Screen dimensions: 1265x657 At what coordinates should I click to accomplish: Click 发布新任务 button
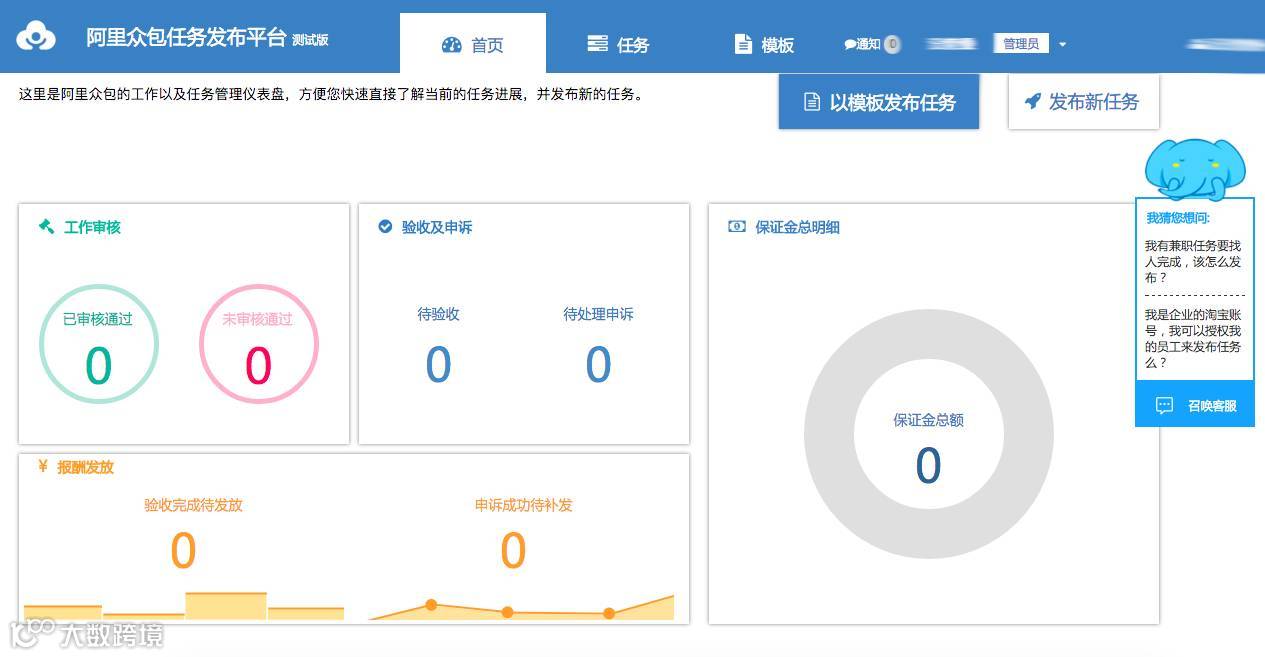(x=1083, y=102)
